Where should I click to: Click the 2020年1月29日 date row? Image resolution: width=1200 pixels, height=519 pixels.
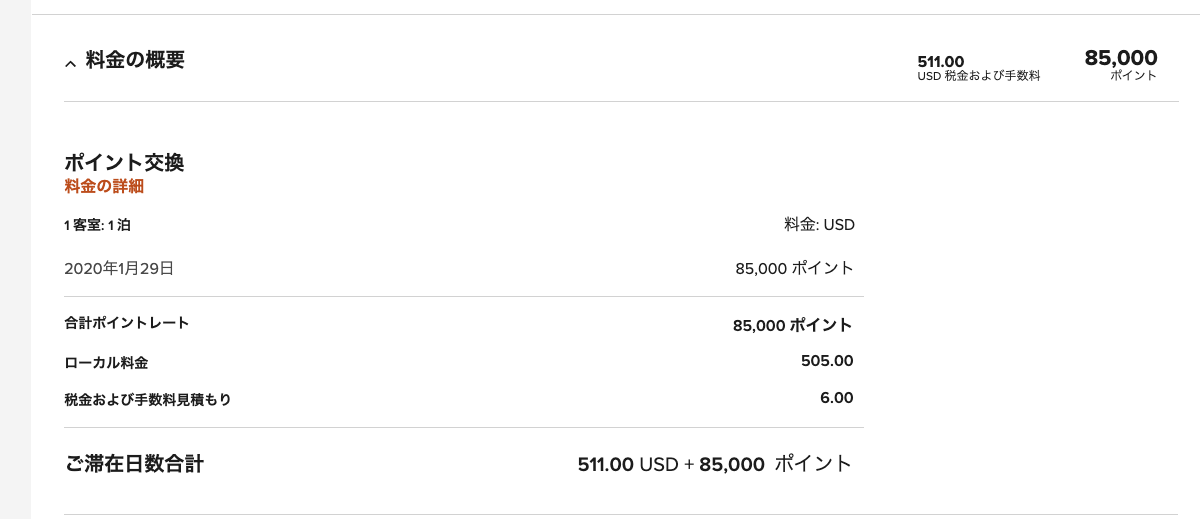pyautogui.click(x=119, y=268)
